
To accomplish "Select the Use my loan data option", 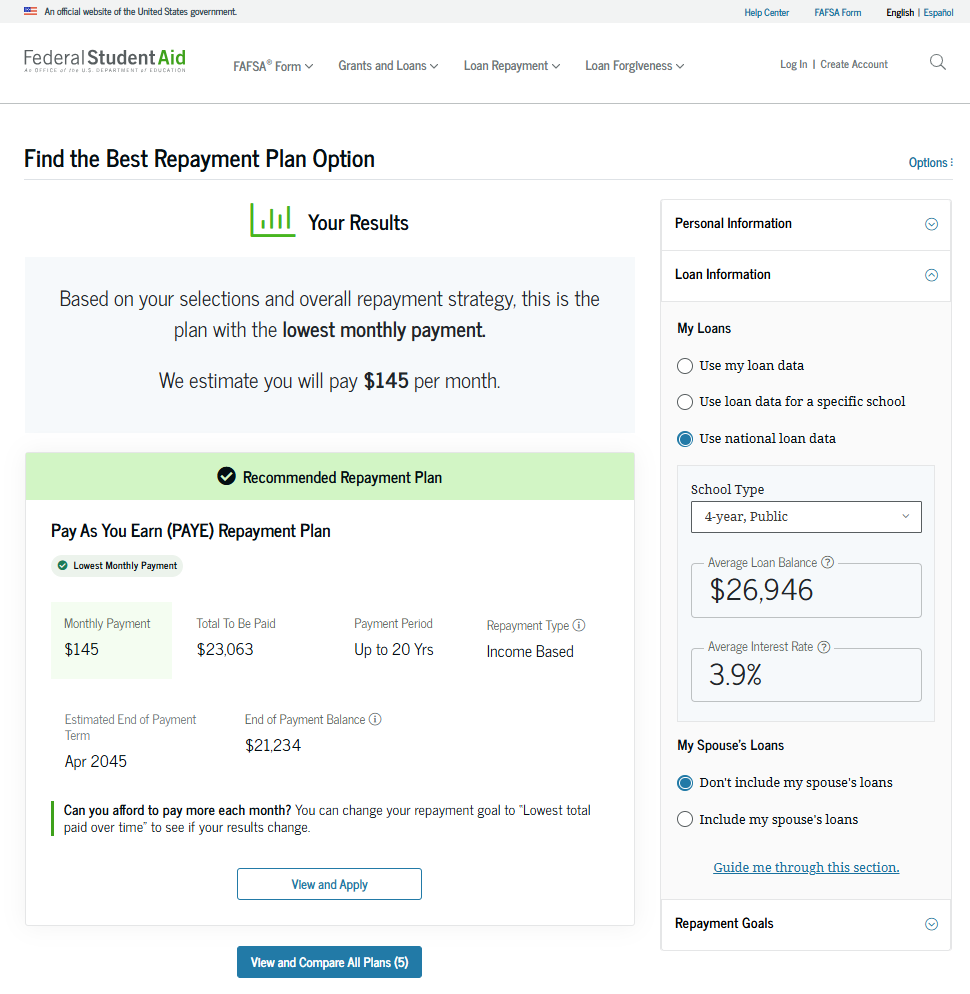I will (685, 365).
